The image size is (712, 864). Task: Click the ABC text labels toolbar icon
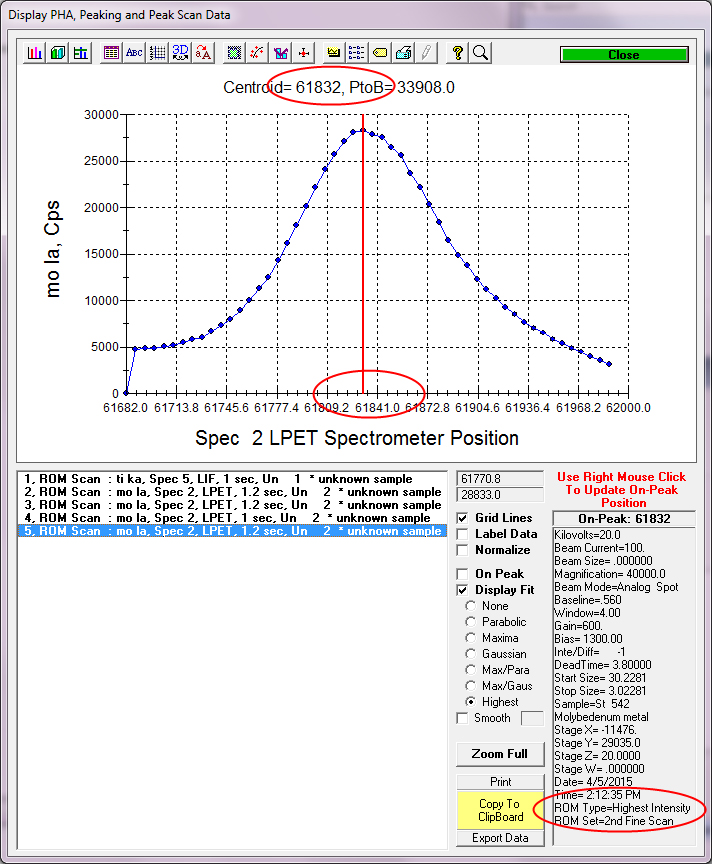pyautogui.click(x=134, y=53)
